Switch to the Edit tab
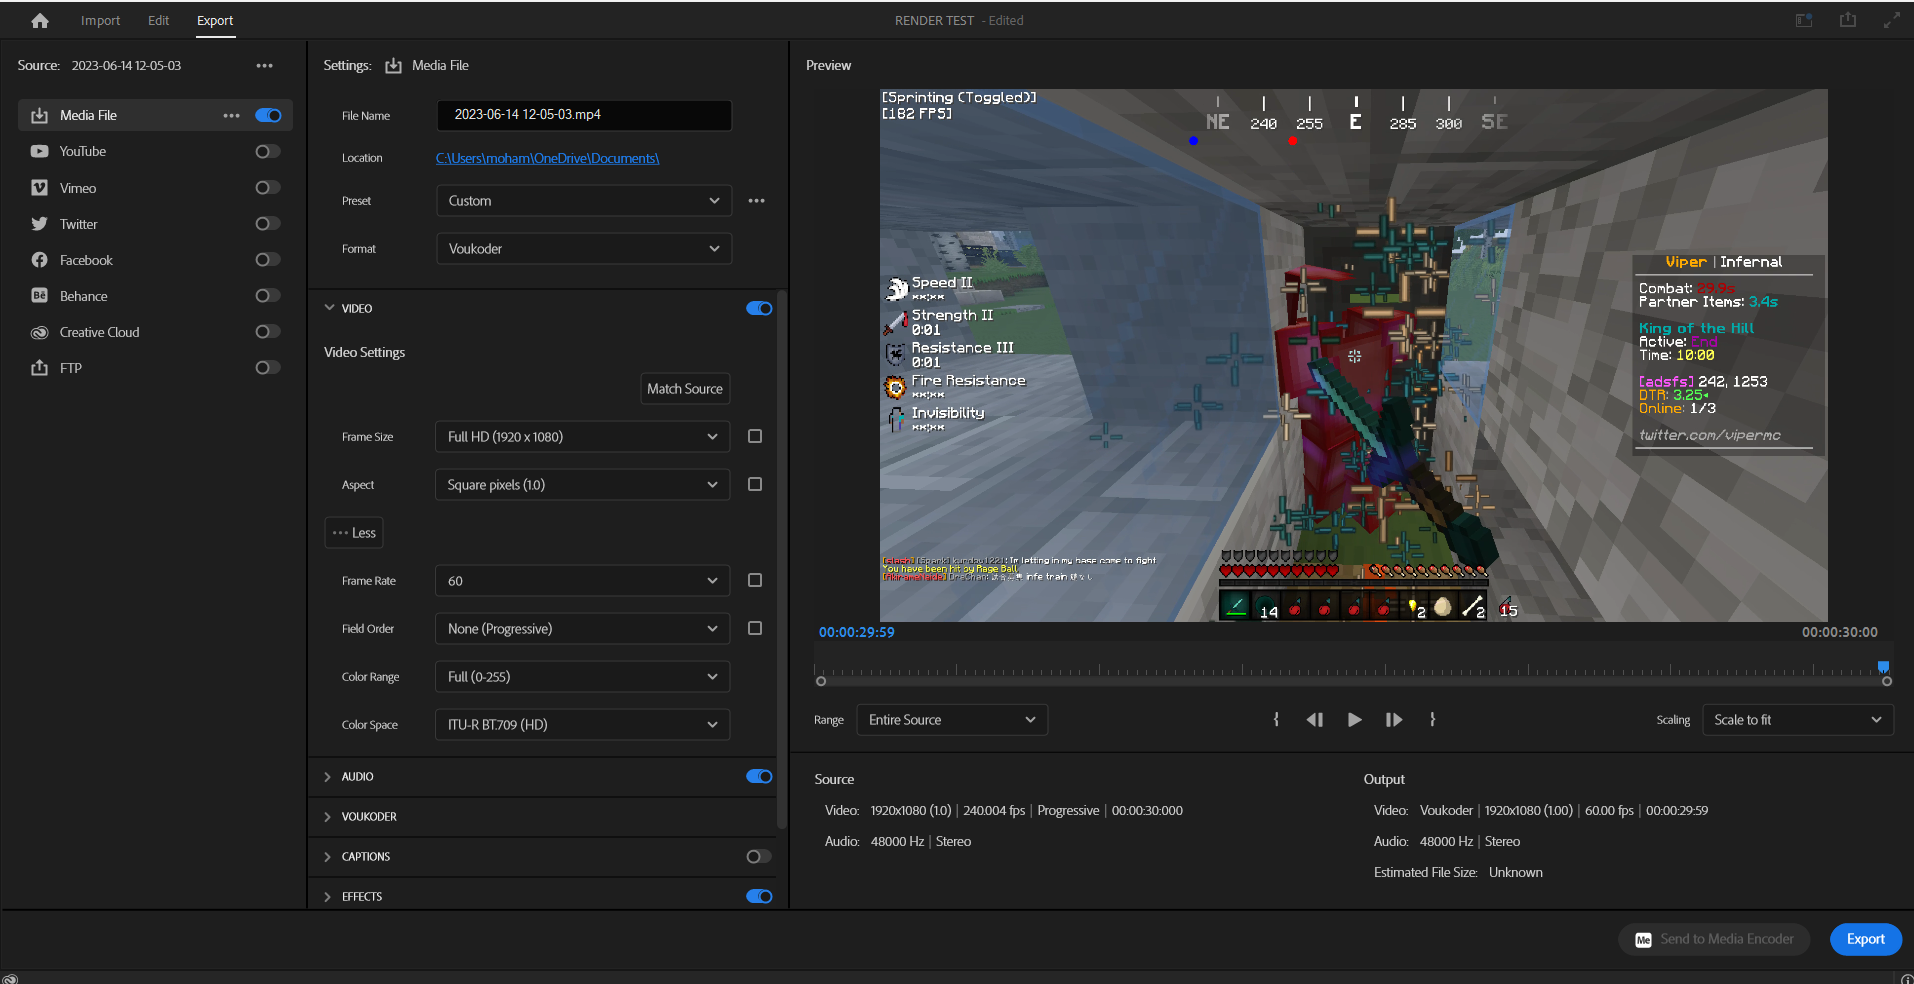1914x984 pixels. click(x=158, y=20)
